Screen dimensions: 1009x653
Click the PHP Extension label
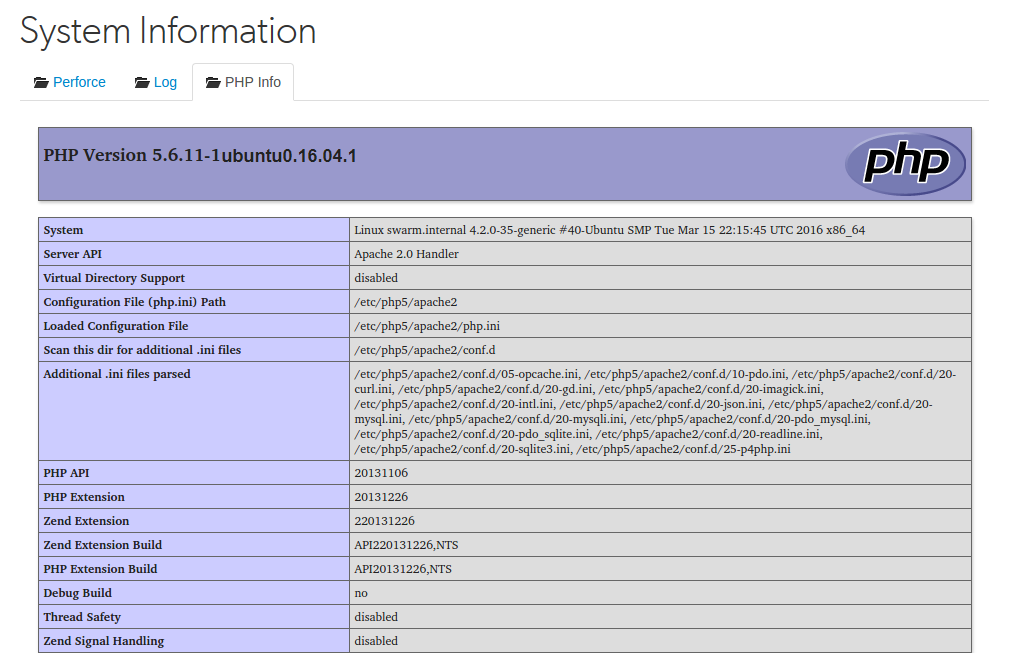(84, 497)
